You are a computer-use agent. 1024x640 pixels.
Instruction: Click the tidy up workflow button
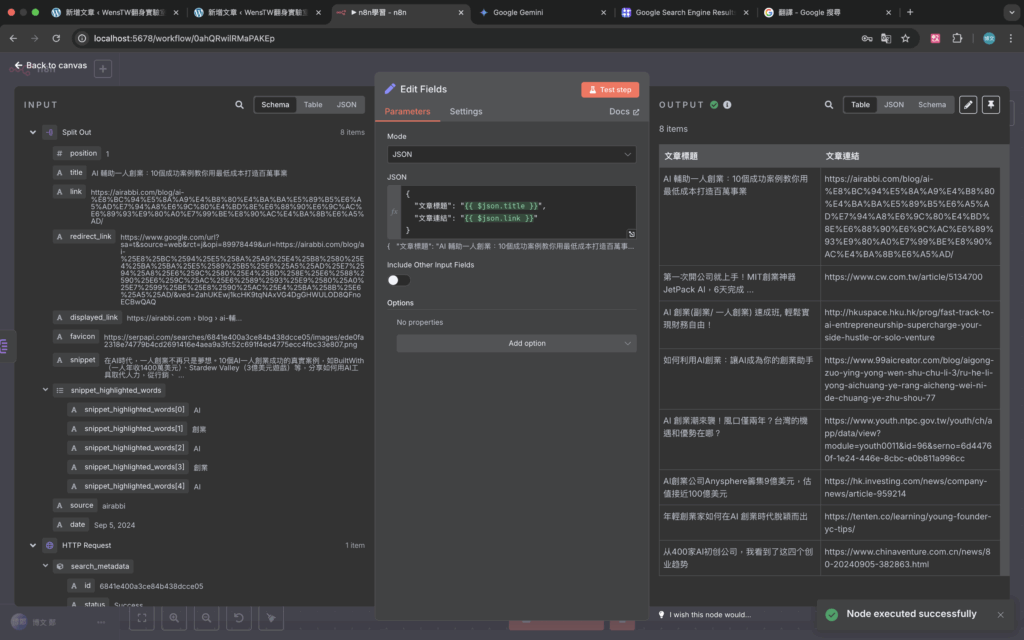pyautogui.click(x=271, y=618)
